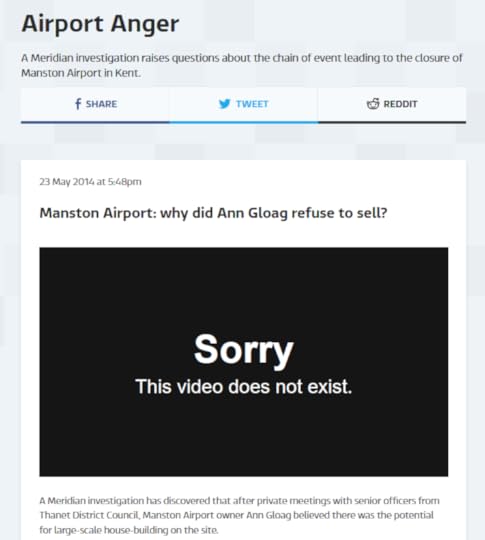
Task: Submit the page using the REDDIT label
Action: pos(400,104)
